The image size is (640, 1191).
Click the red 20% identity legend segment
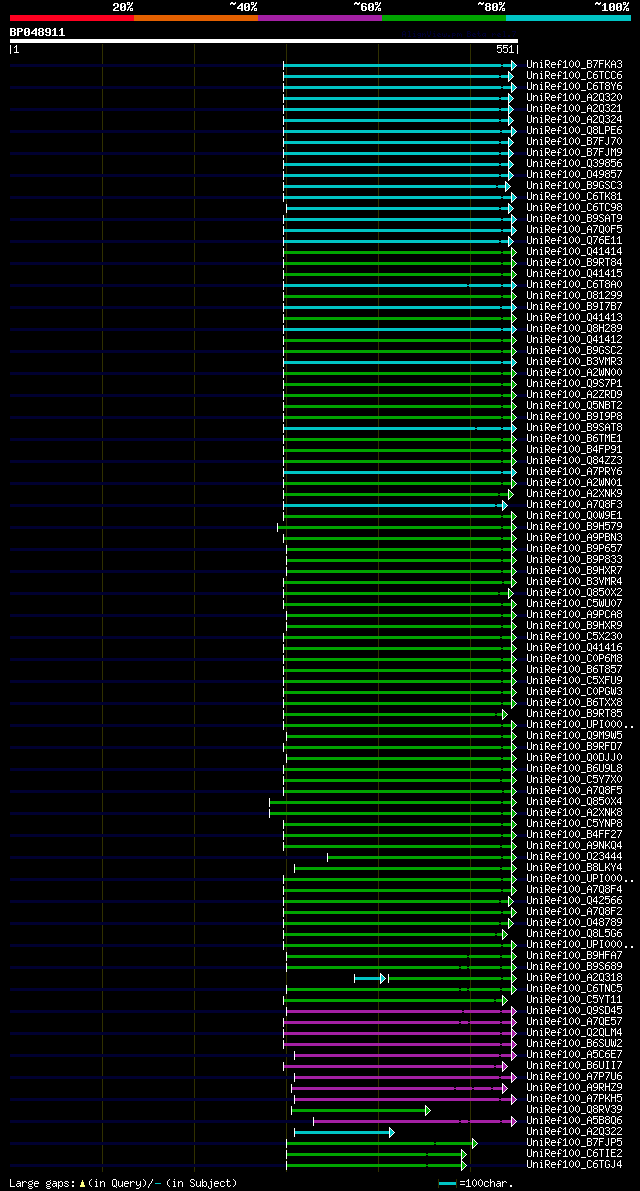71,17
